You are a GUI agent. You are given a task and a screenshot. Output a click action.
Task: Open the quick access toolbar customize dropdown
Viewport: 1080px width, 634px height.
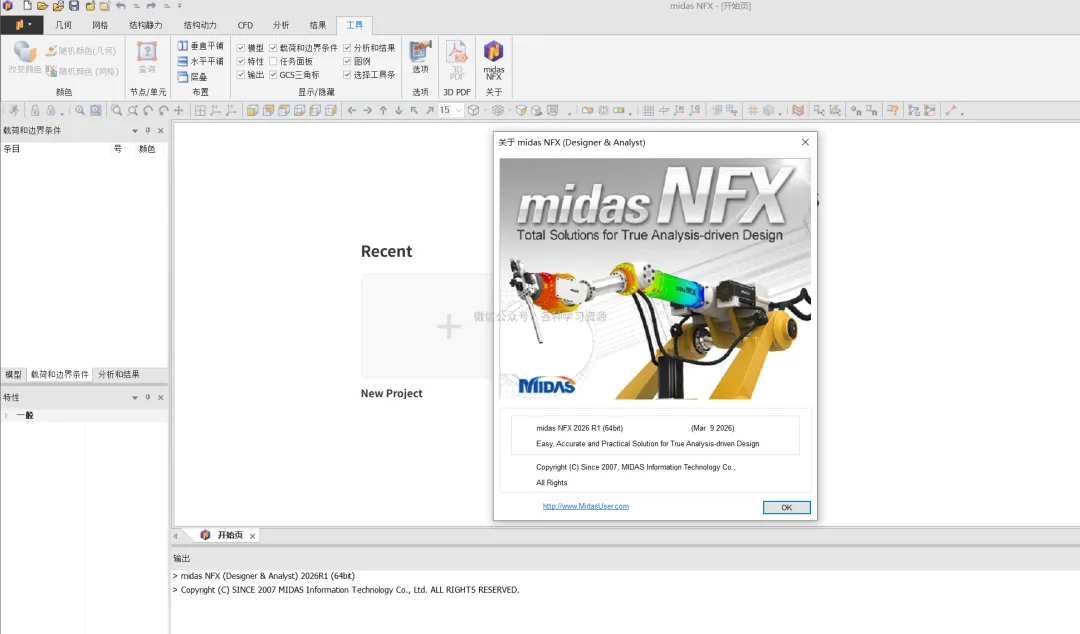(x=180, y=6)
